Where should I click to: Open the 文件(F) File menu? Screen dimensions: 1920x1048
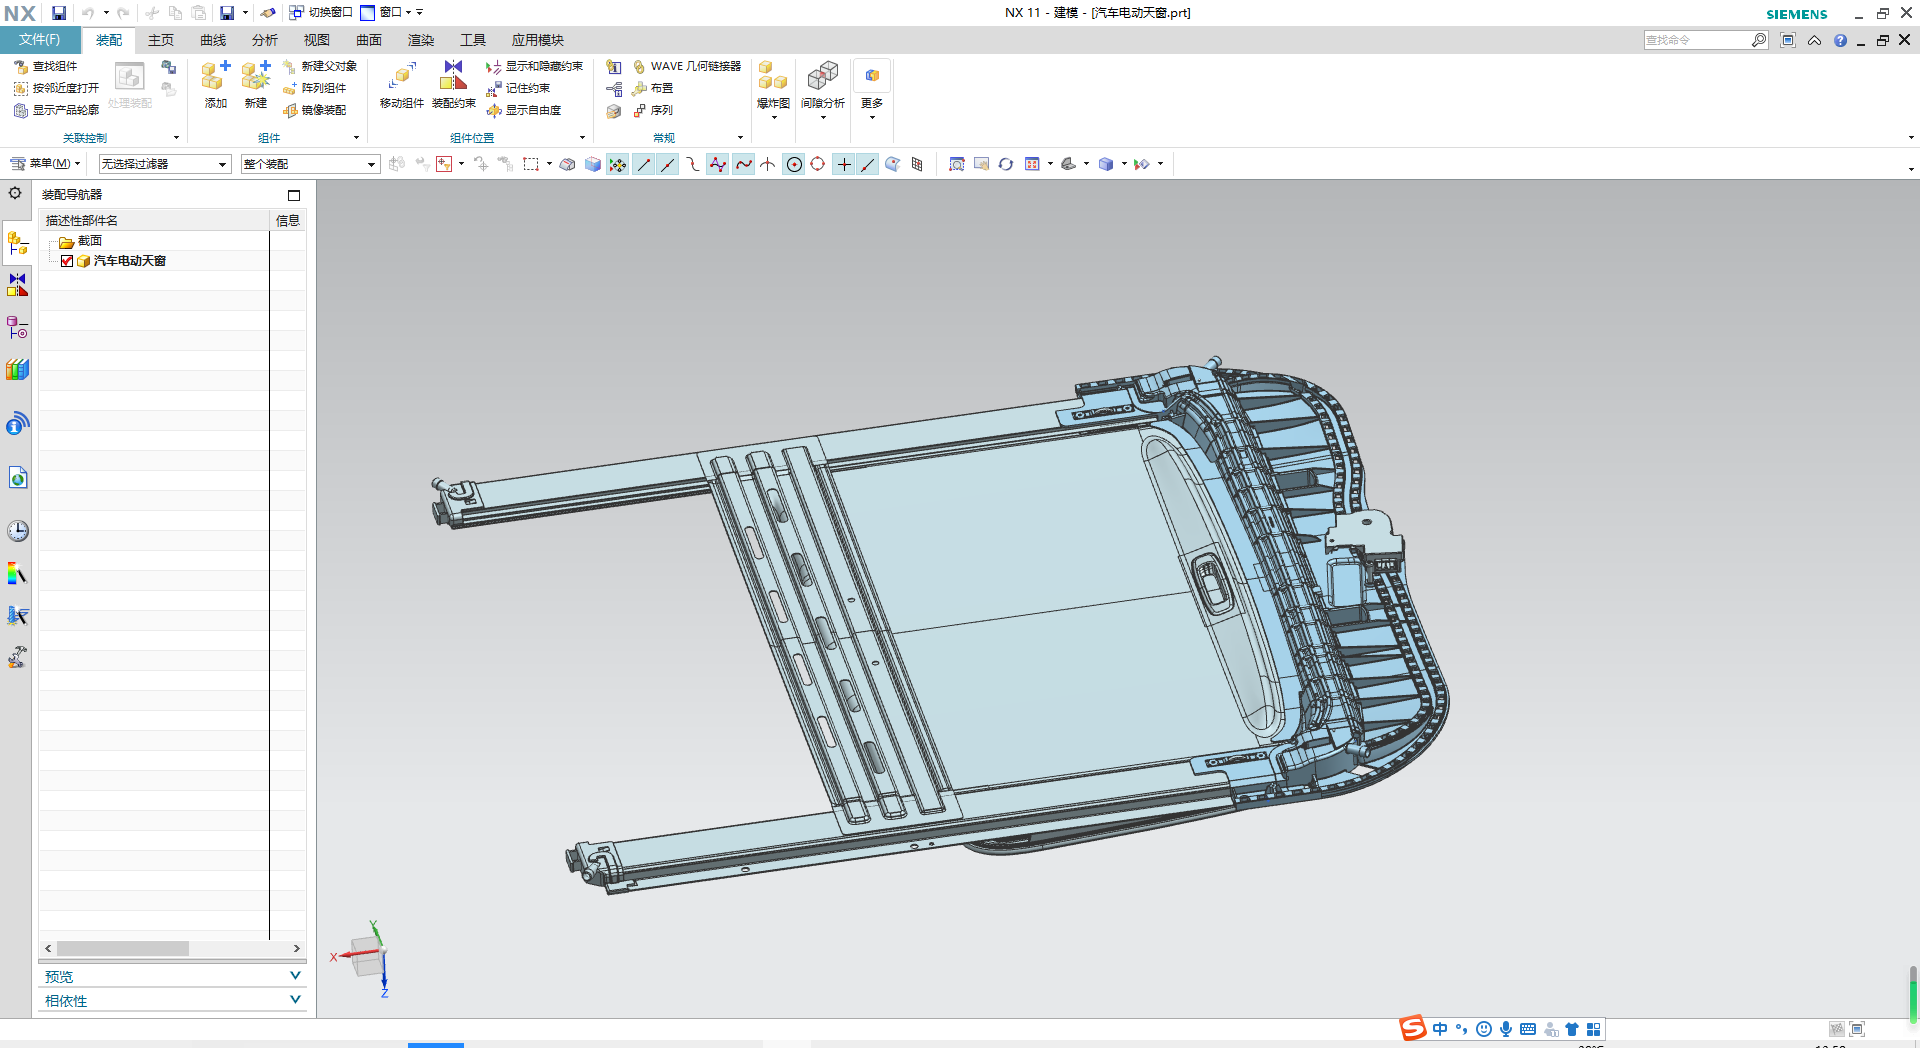coord(40,40)
